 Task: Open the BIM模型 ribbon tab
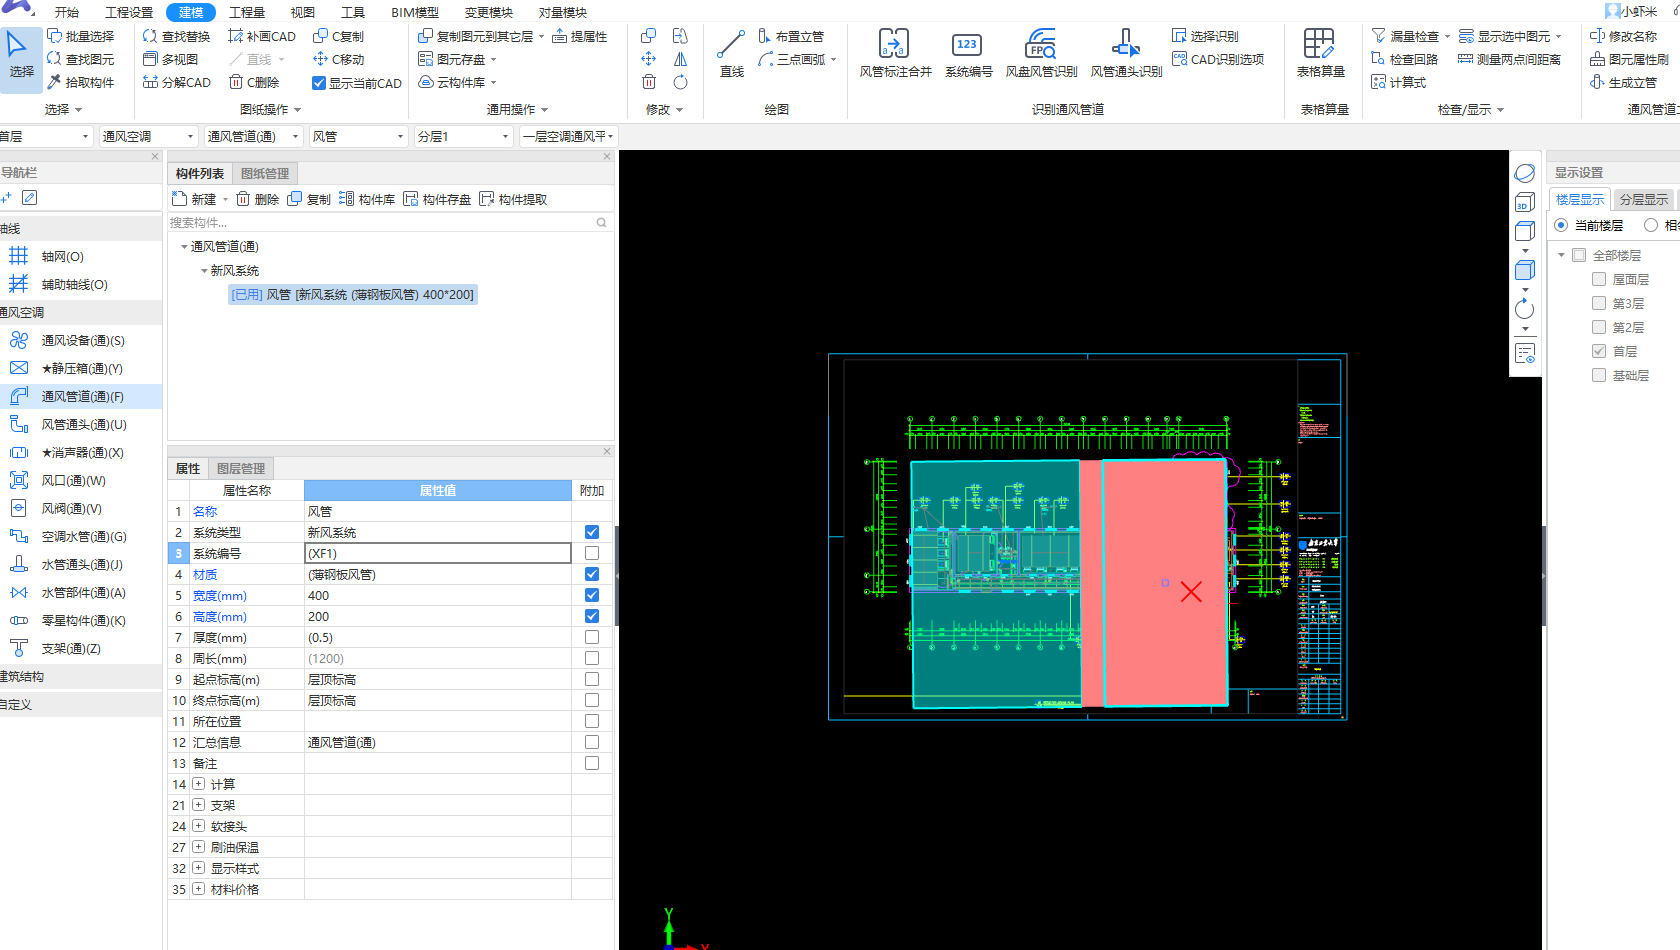tap(415, 12)
